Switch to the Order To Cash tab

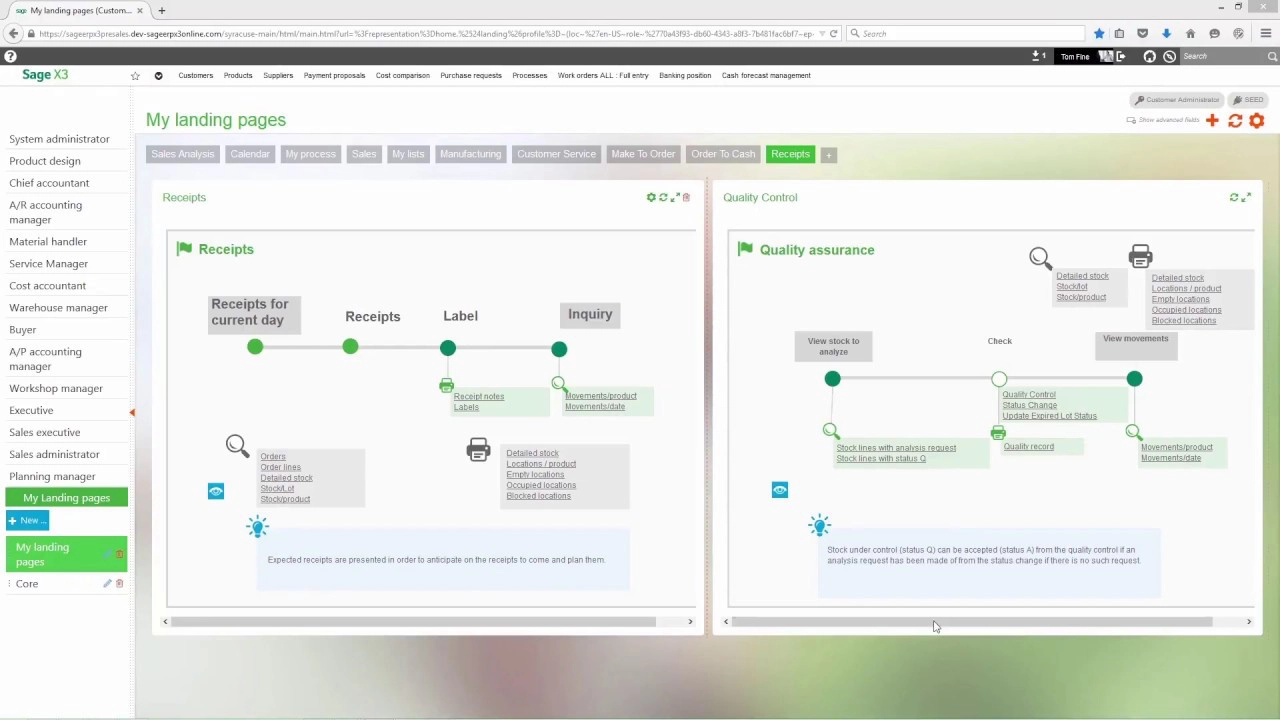(723, 154)
